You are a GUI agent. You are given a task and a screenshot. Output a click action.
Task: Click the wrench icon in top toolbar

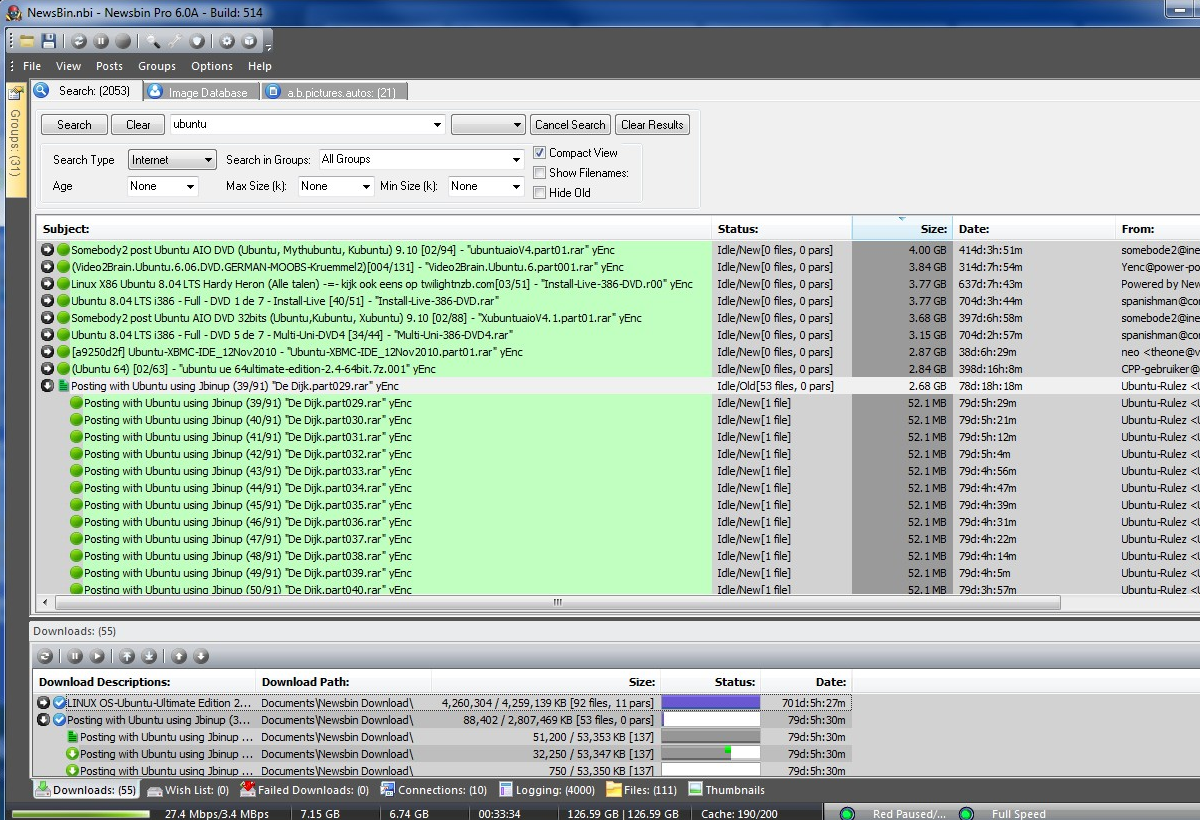tap(175, 41)
